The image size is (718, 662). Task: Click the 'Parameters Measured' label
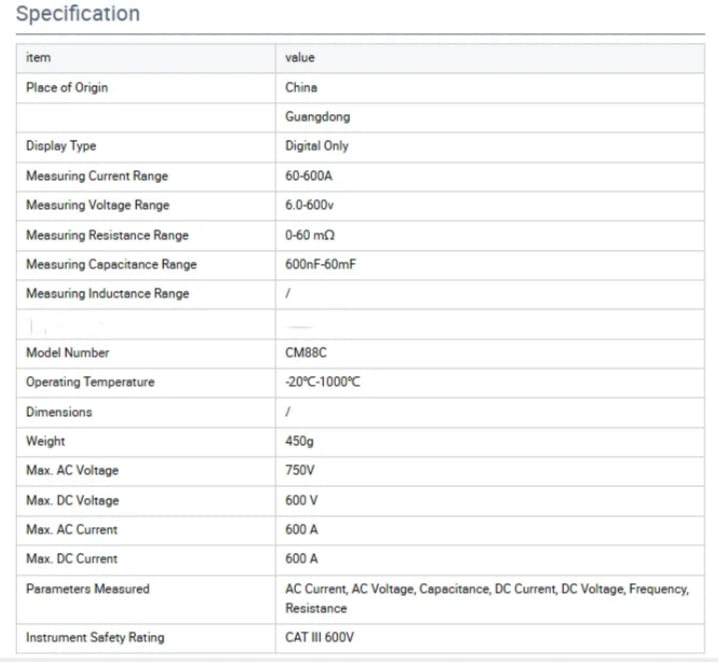(88, 589)
